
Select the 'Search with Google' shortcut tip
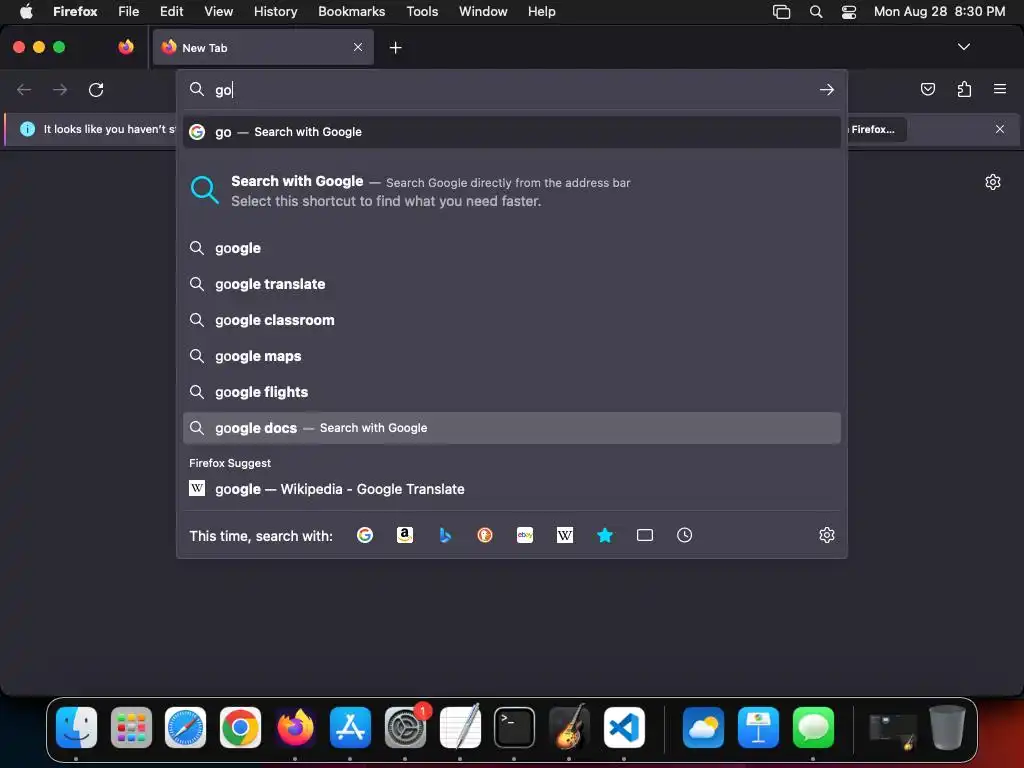[x=512, y=191]
